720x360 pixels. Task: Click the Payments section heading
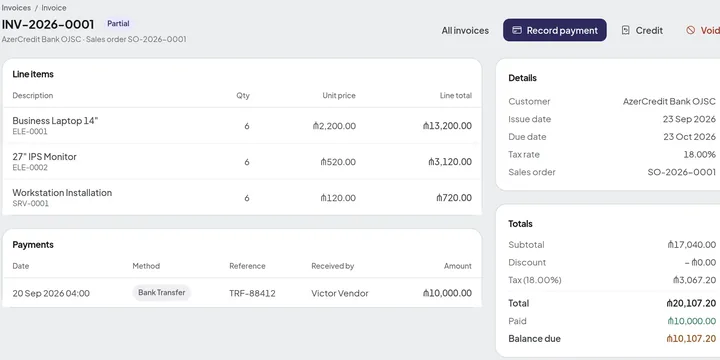33,245
